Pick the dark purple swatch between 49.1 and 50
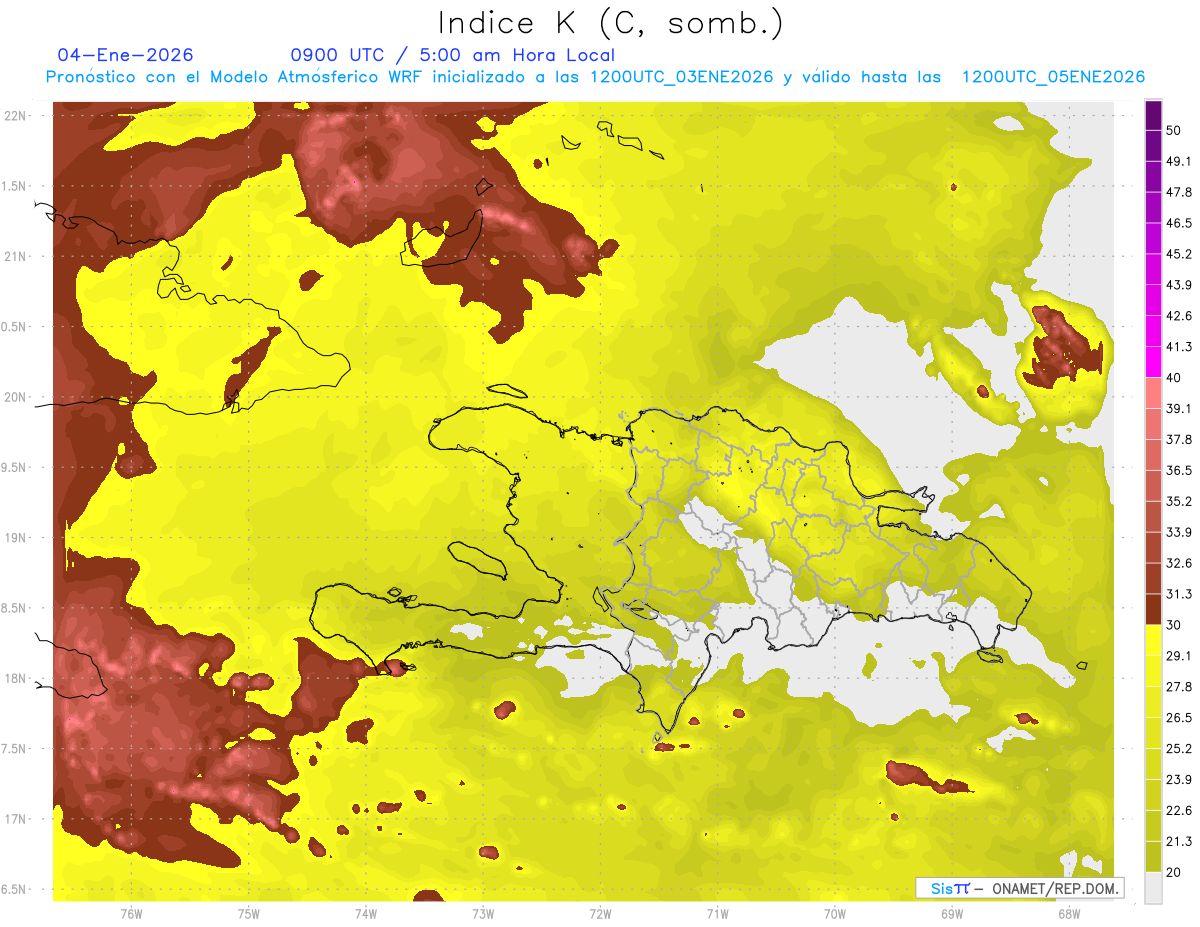 coord(1154,145)
